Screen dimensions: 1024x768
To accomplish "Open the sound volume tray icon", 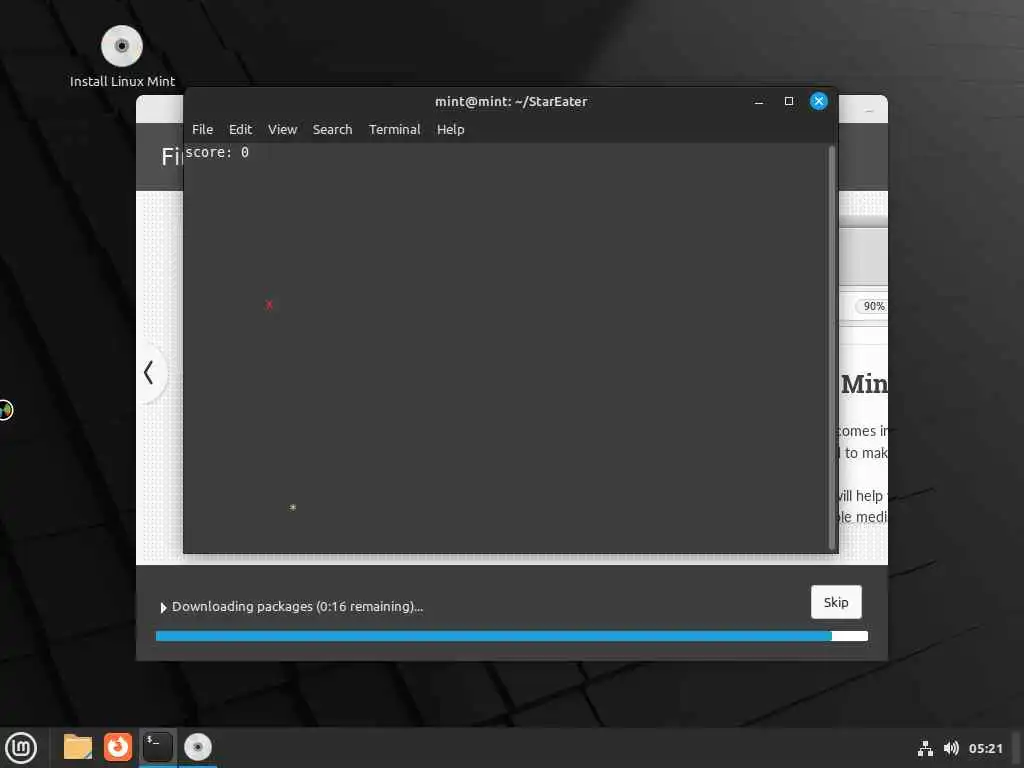I will (951, 748).
